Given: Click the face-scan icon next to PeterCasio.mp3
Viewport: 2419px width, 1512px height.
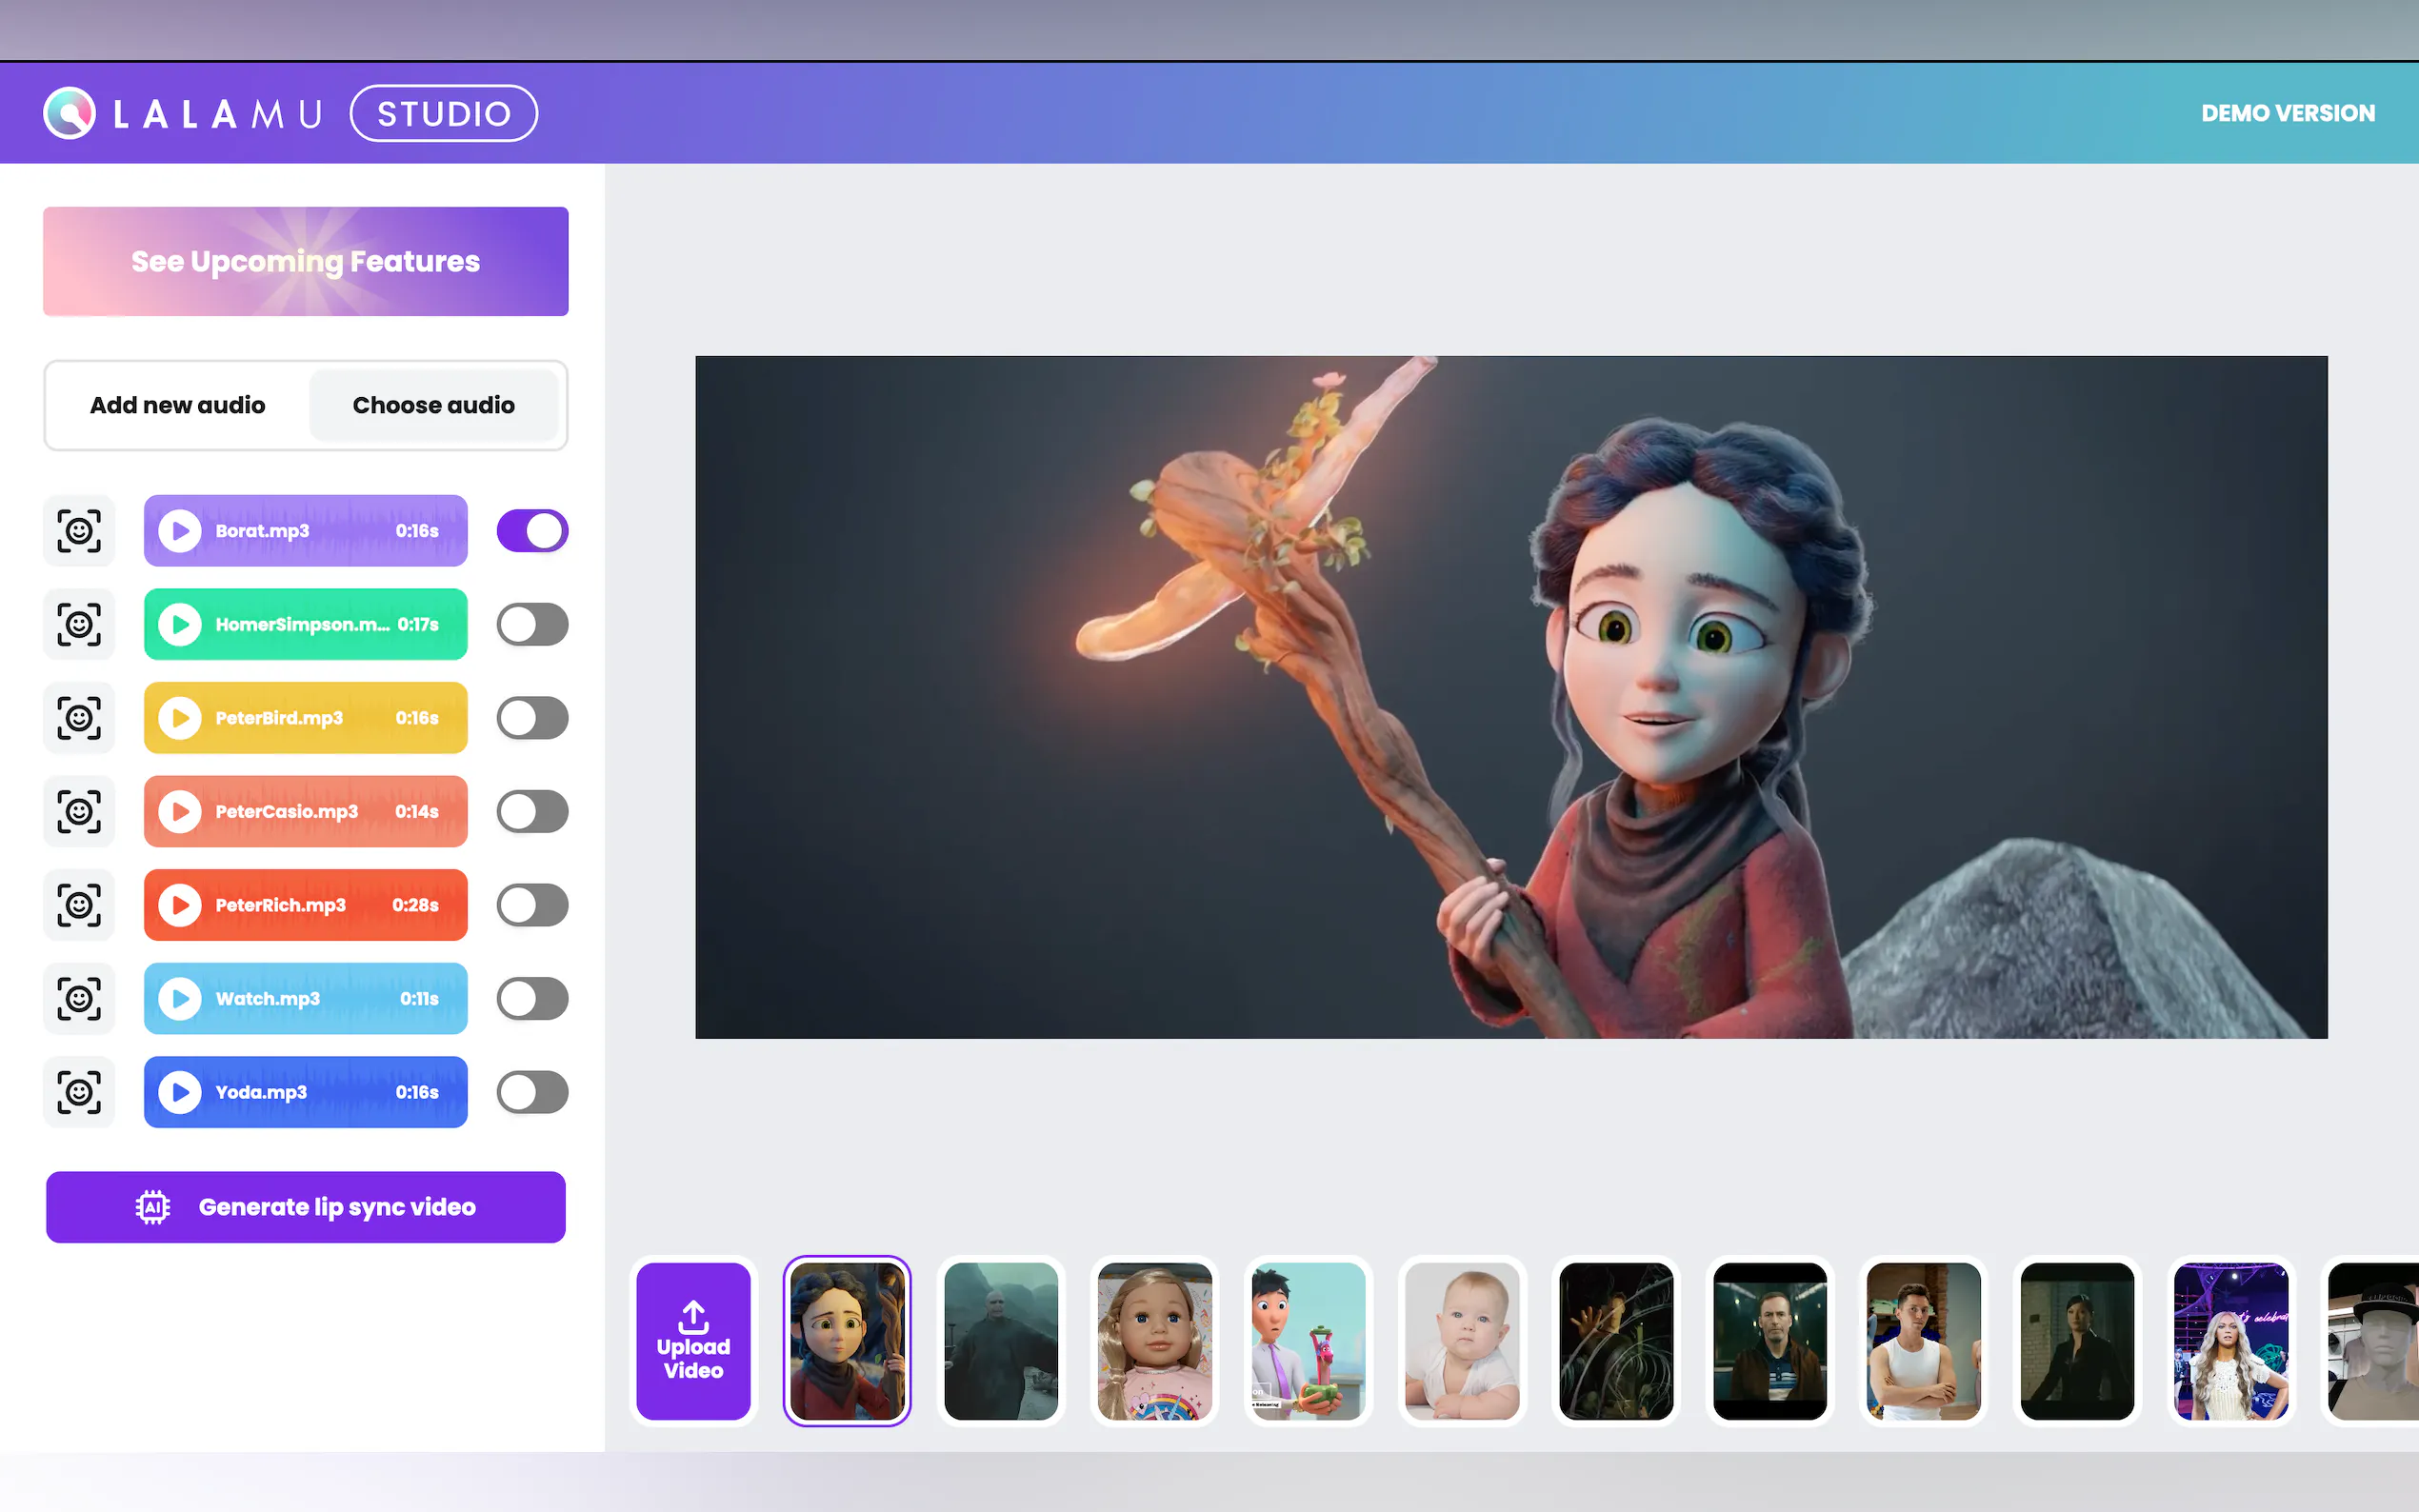Looking at the screenshot, I should (x=79, y=811).
